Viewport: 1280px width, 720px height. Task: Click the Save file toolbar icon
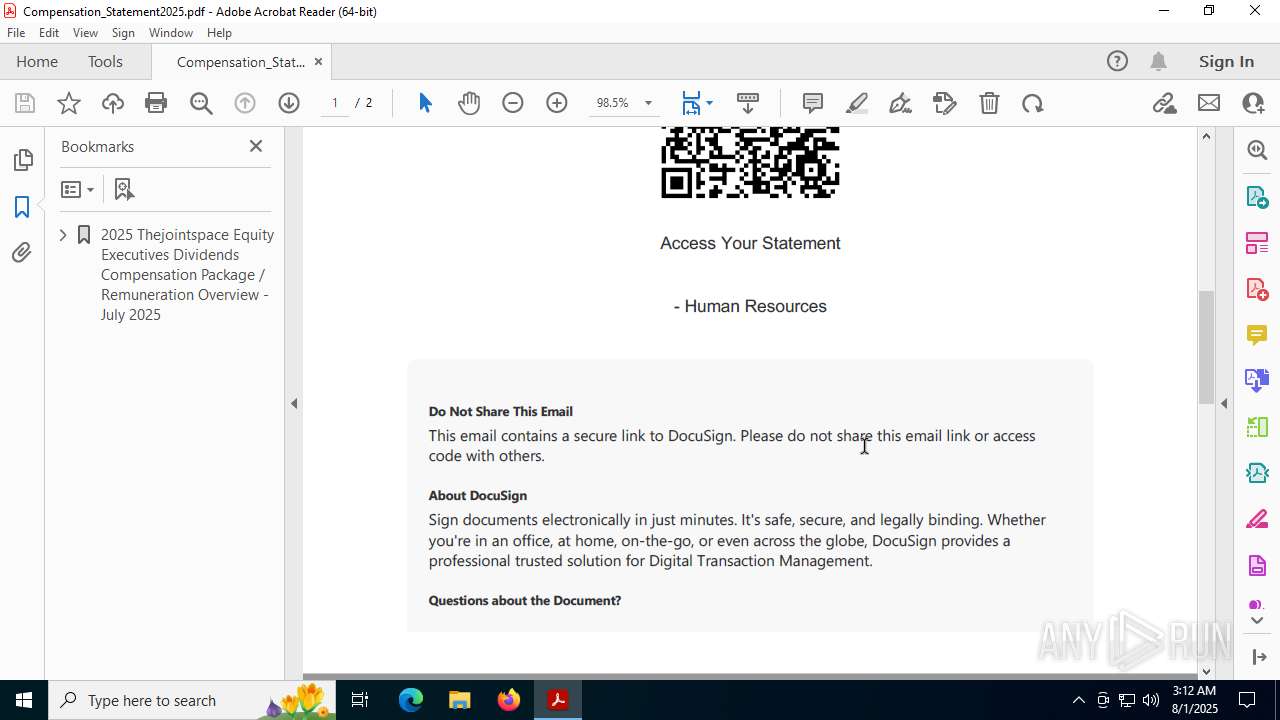[25, 103]
